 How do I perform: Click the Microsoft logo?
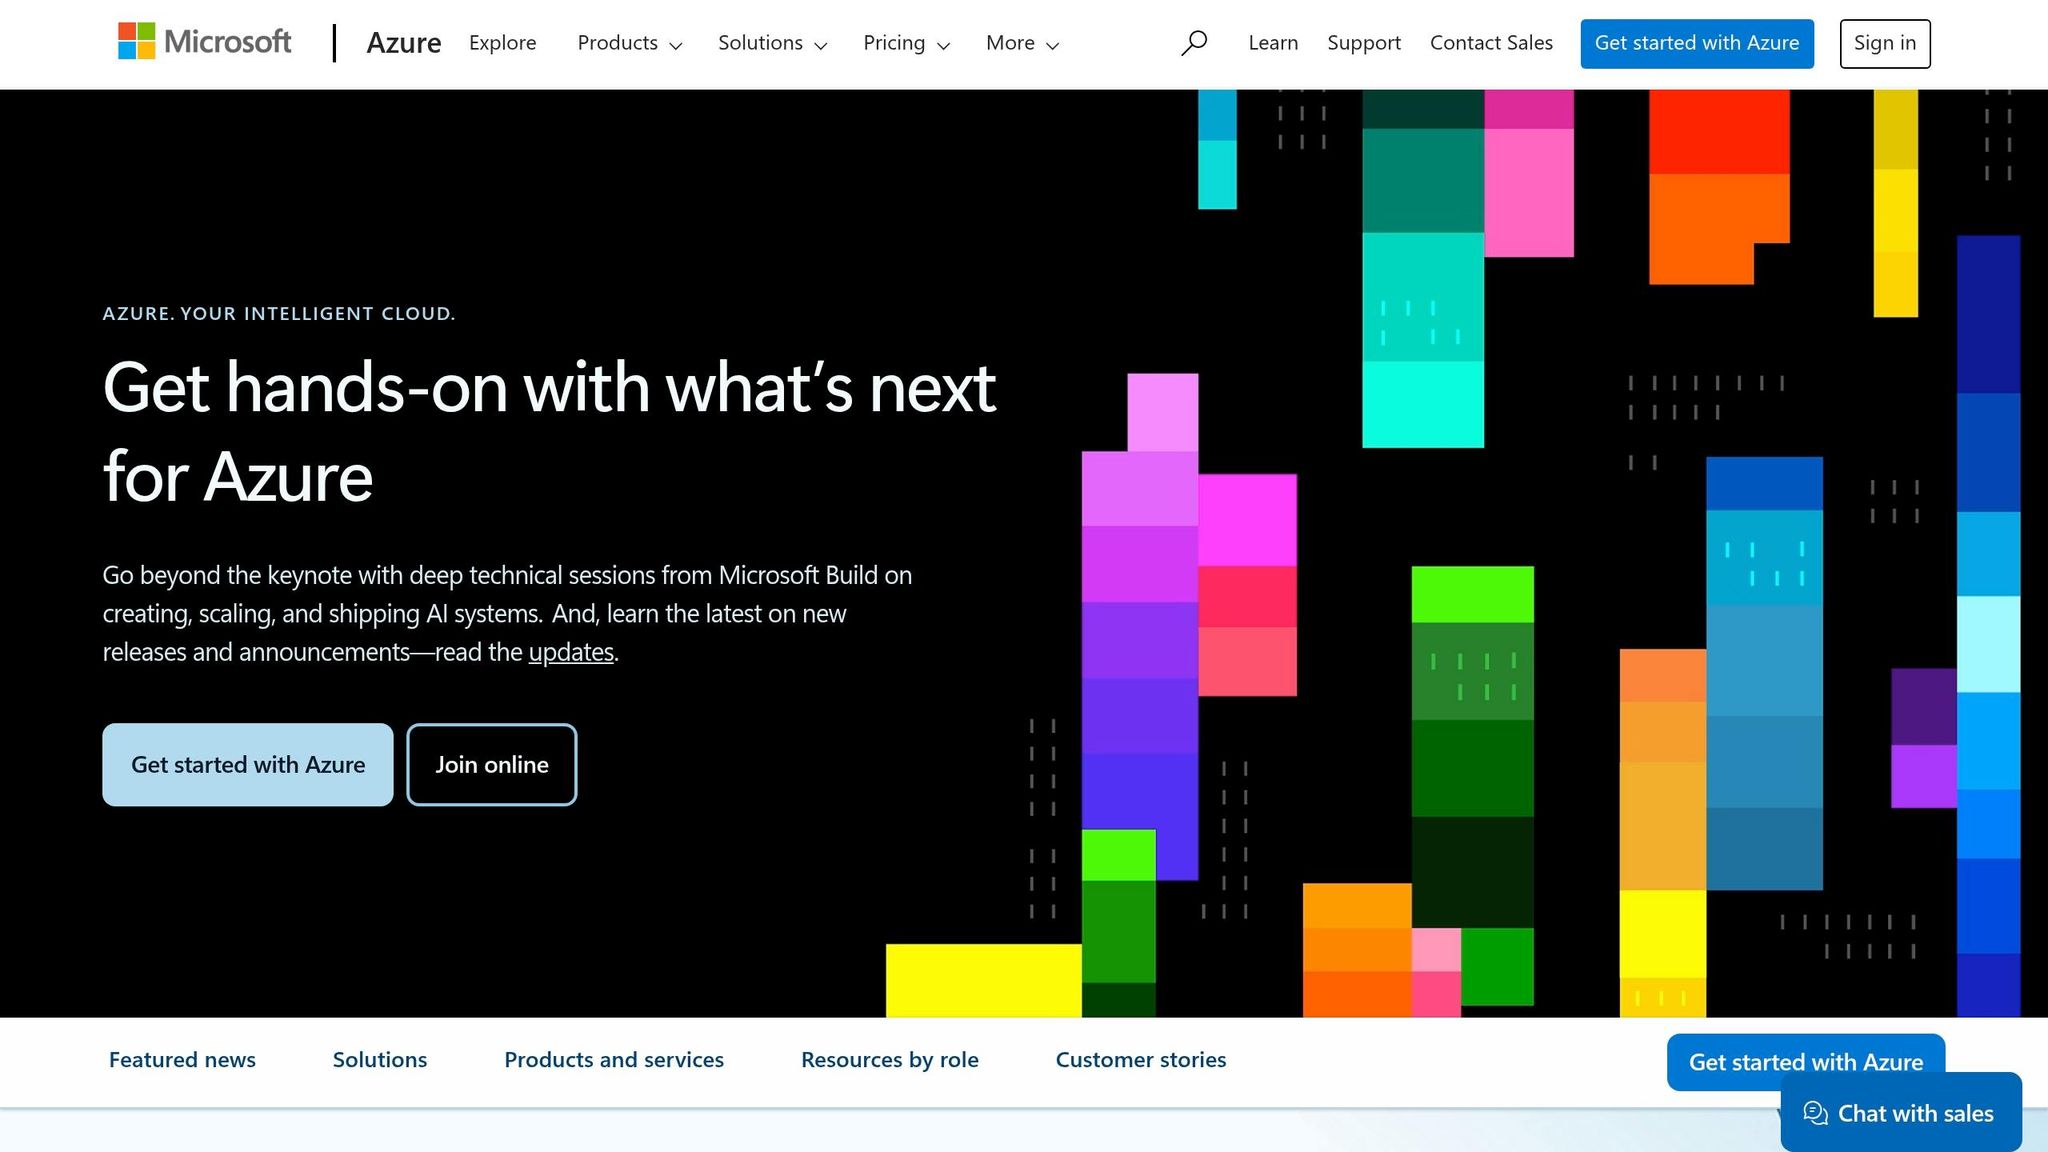[205, 42]
